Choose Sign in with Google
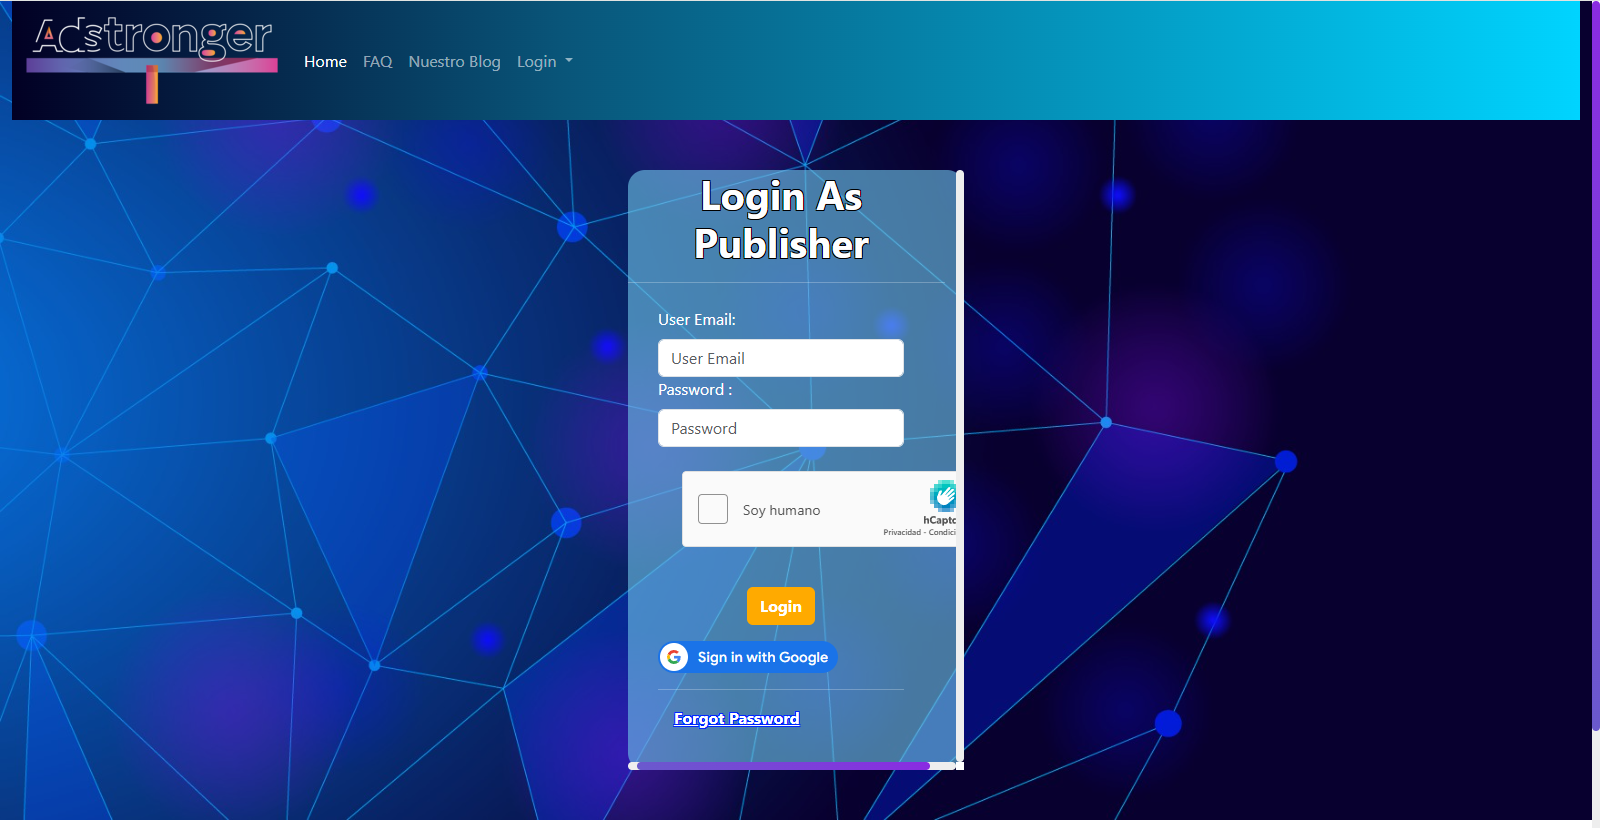This screenshot has height=828, width=1600. (x=747, y=657)
